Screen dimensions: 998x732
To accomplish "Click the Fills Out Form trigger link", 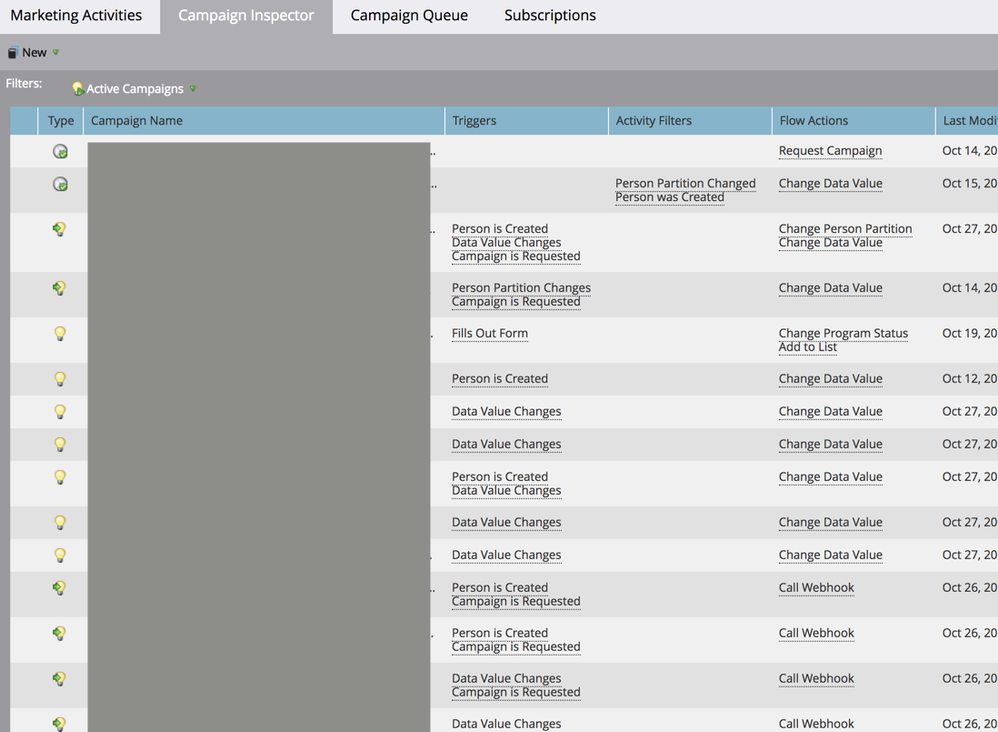I will (489, 333).
